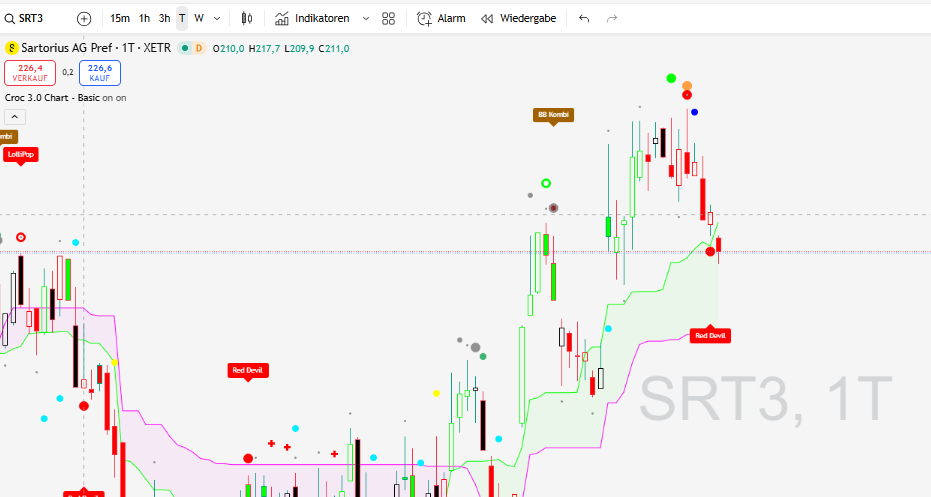Expand the timeframe dropdown chevron

[x=217, y=18]
